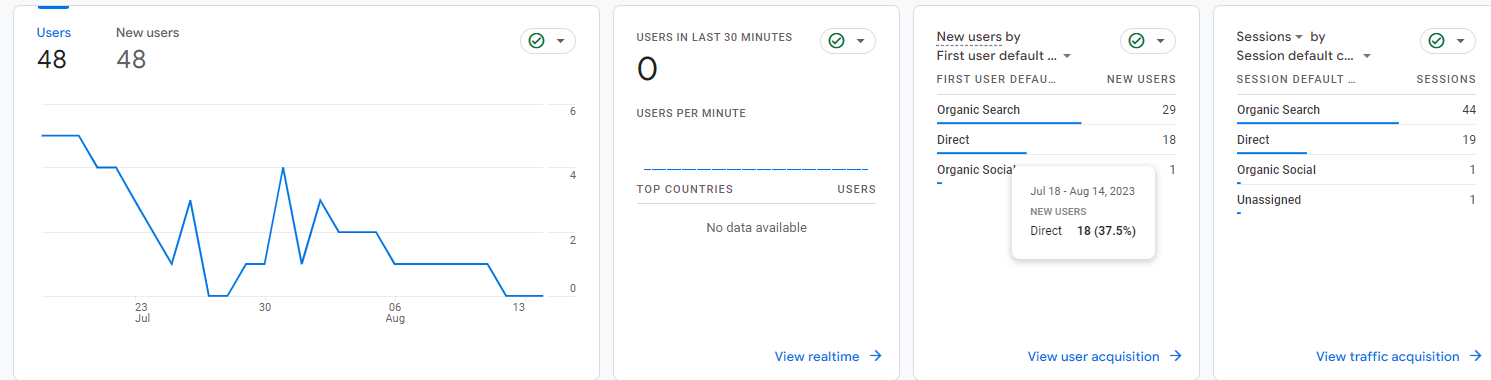
Task: Click green check icon on Users chart card
Action: coord(536,41)
